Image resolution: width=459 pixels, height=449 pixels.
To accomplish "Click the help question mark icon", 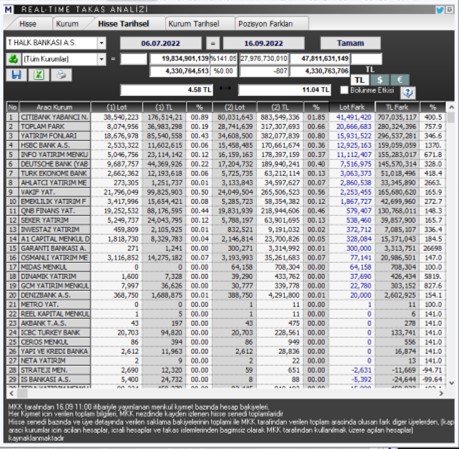I will (x=408, y=93).
